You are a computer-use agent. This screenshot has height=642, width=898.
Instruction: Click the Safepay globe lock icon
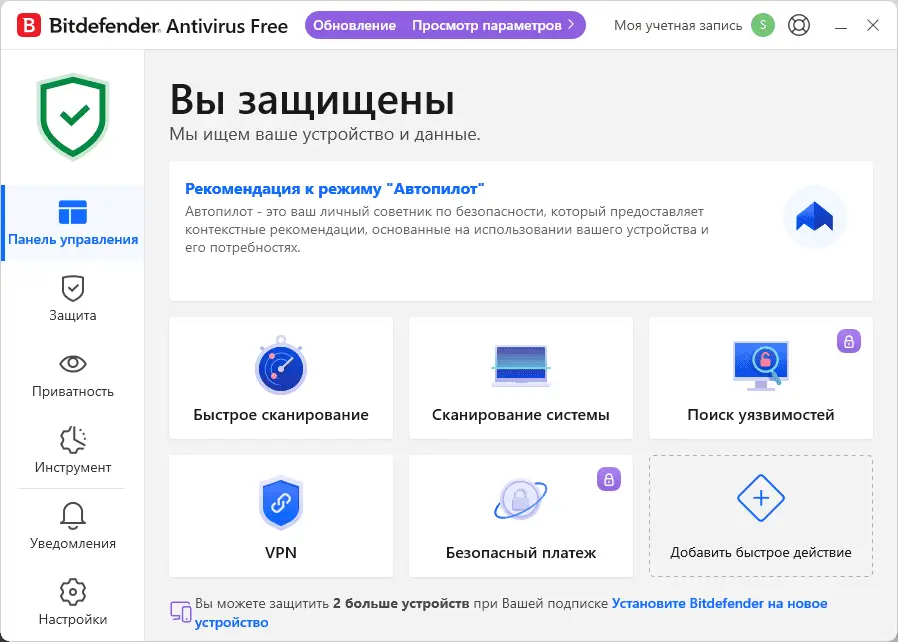click(x=521, y=499)
